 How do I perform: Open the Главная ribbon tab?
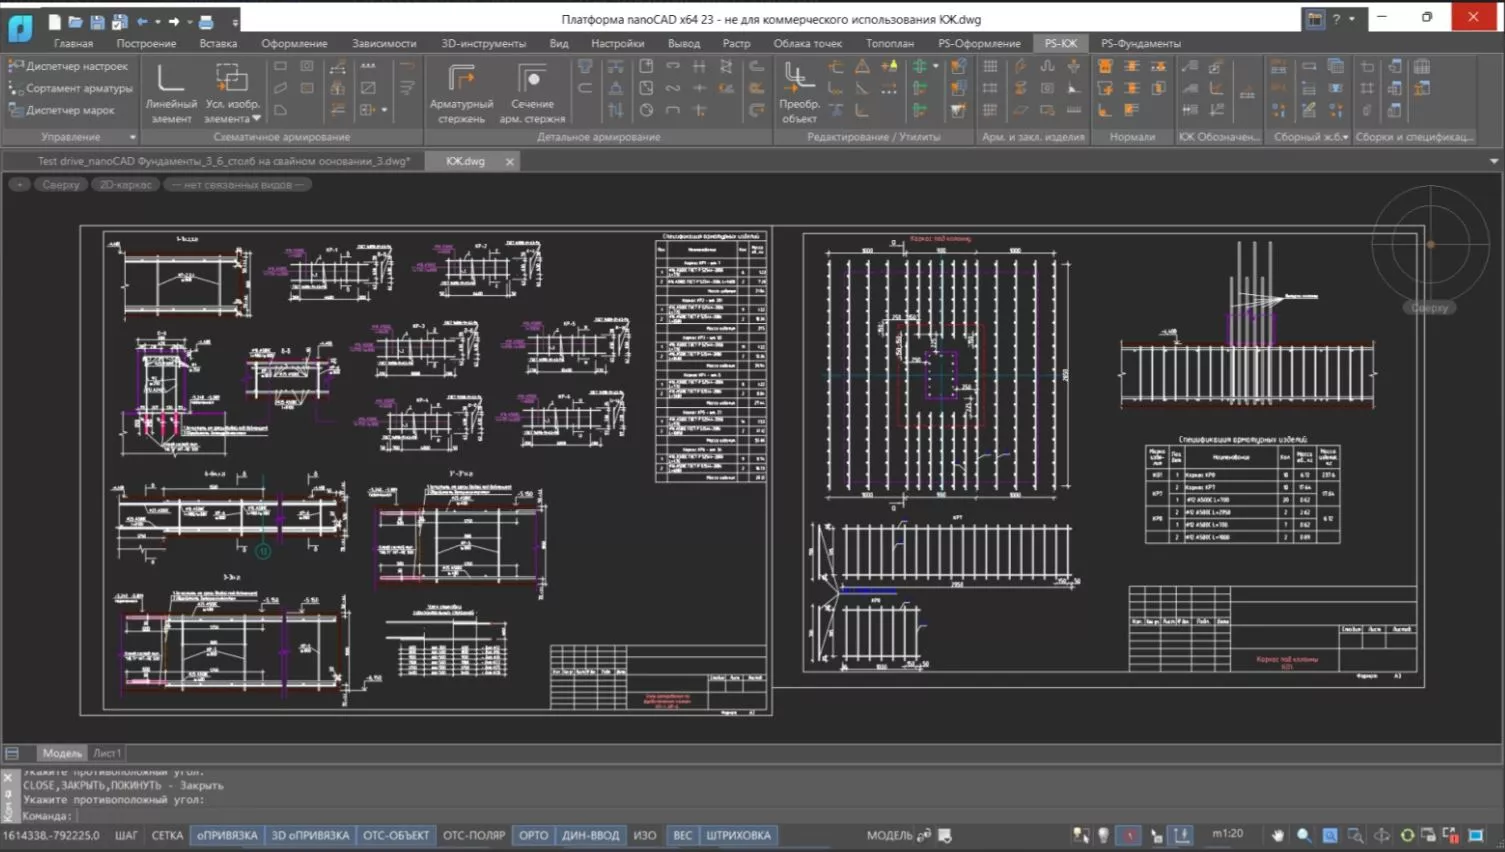tap(73, 43)
